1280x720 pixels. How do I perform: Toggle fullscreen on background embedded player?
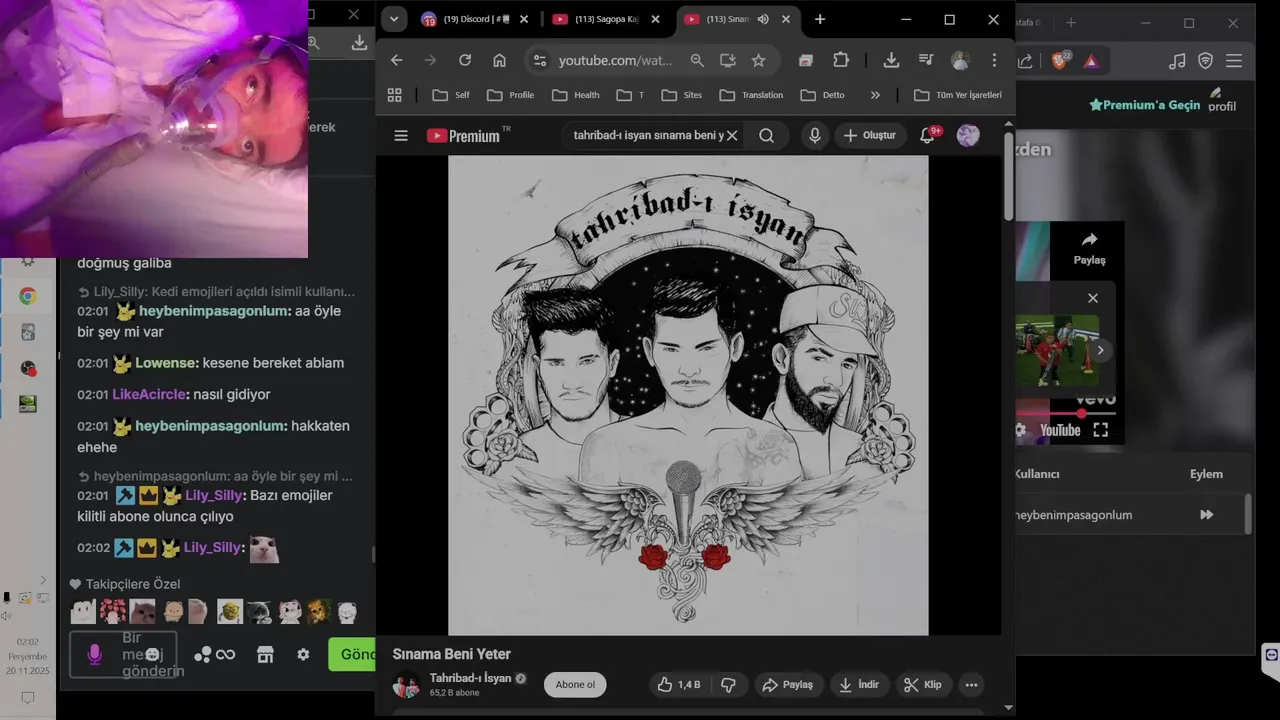click(1101, 430)
